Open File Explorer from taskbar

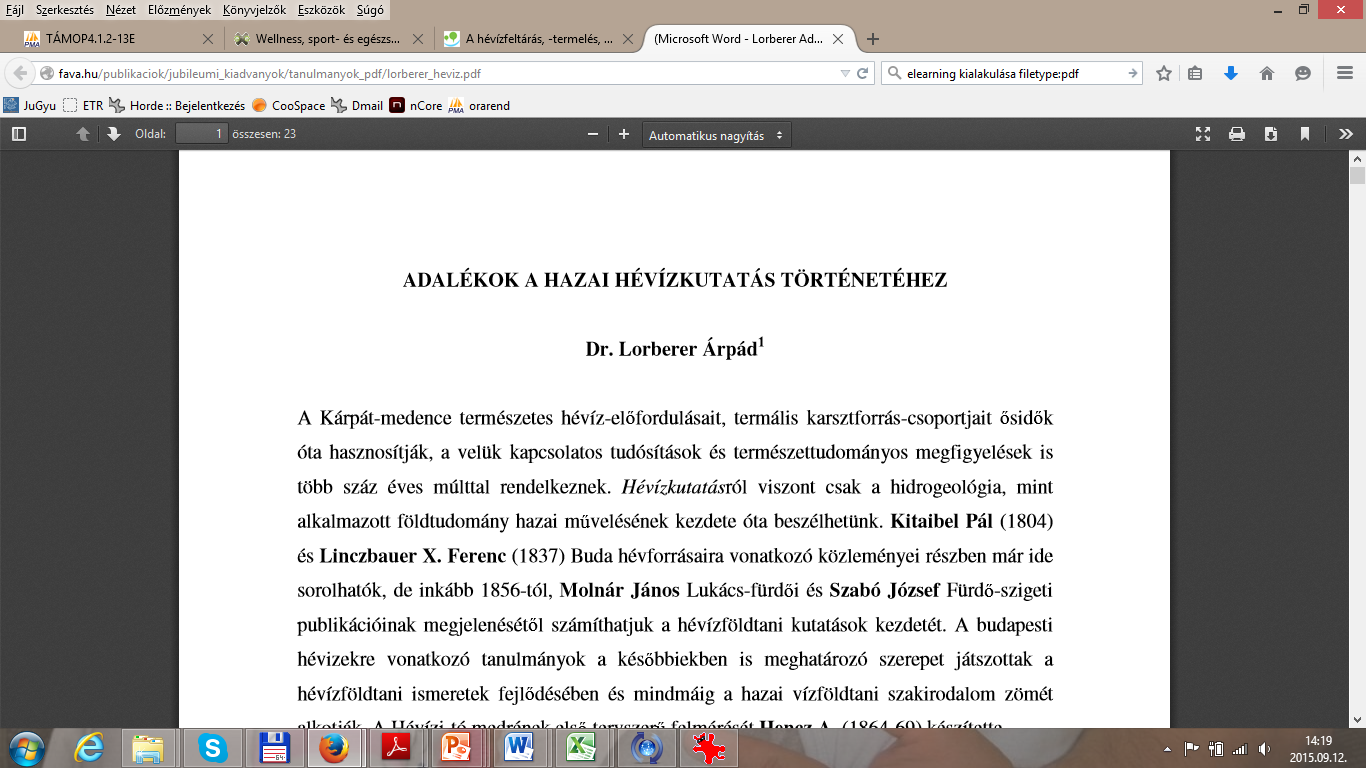[150, 747]
